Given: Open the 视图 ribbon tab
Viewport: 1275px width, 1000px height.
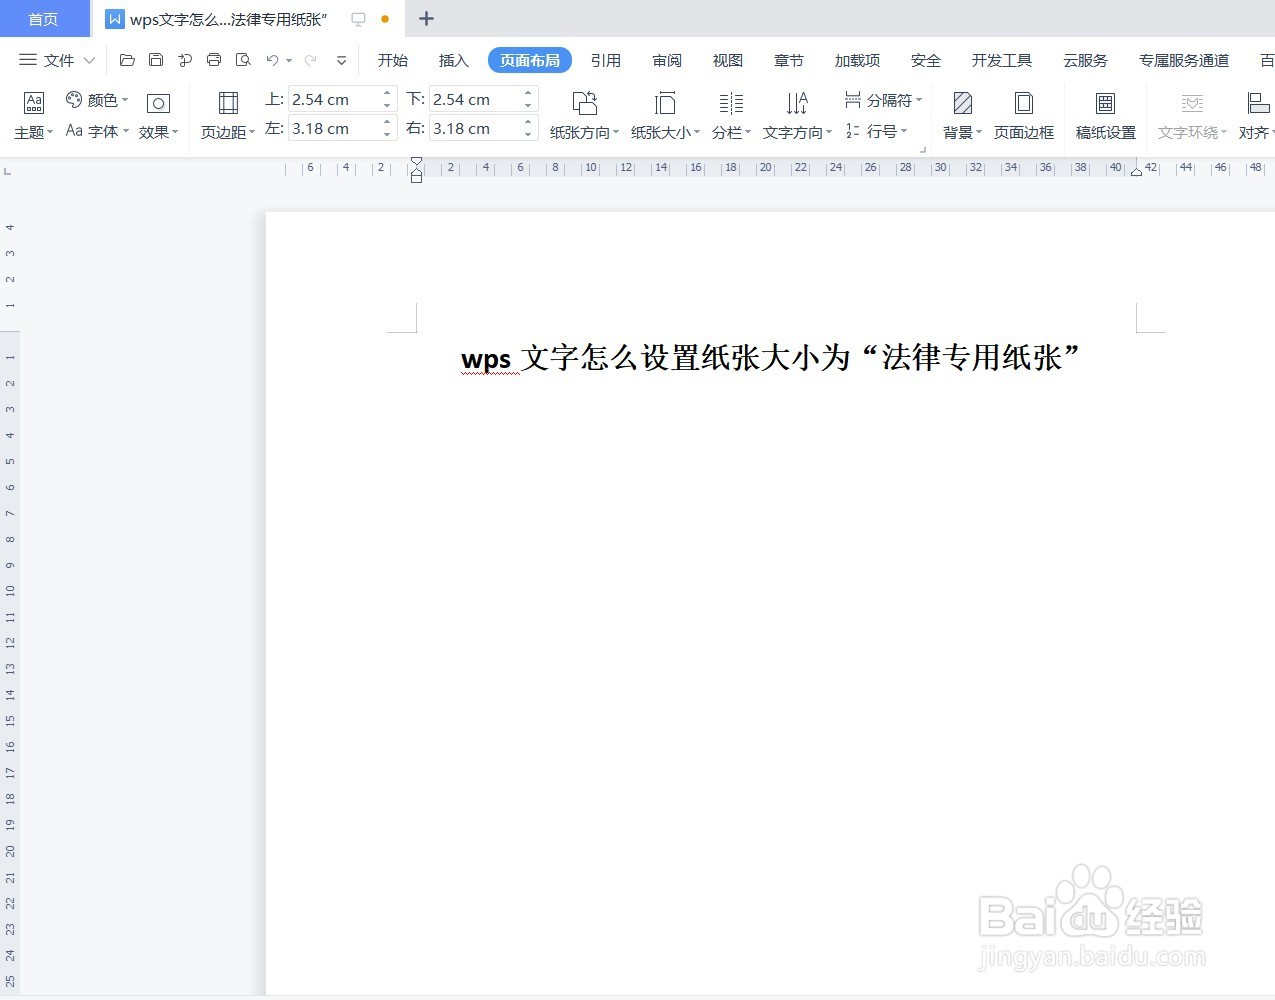Looking at the screenshot, I should 728,60.
